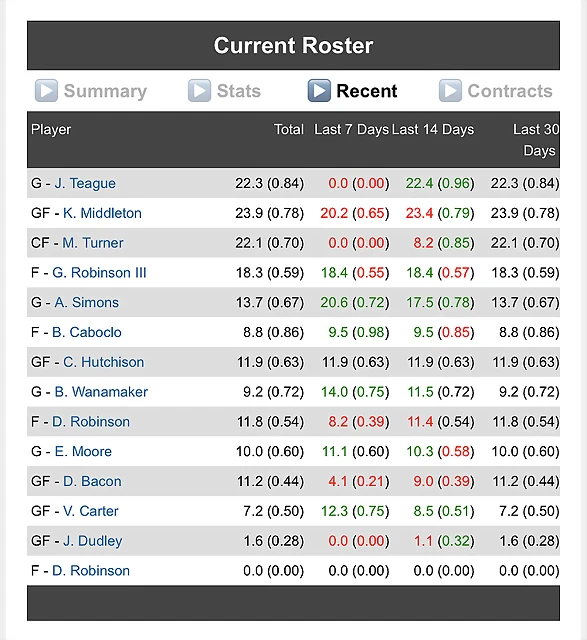Screen dimensions: 587x640
Task: Open G. Robinson III link
Action: (99, 273)
